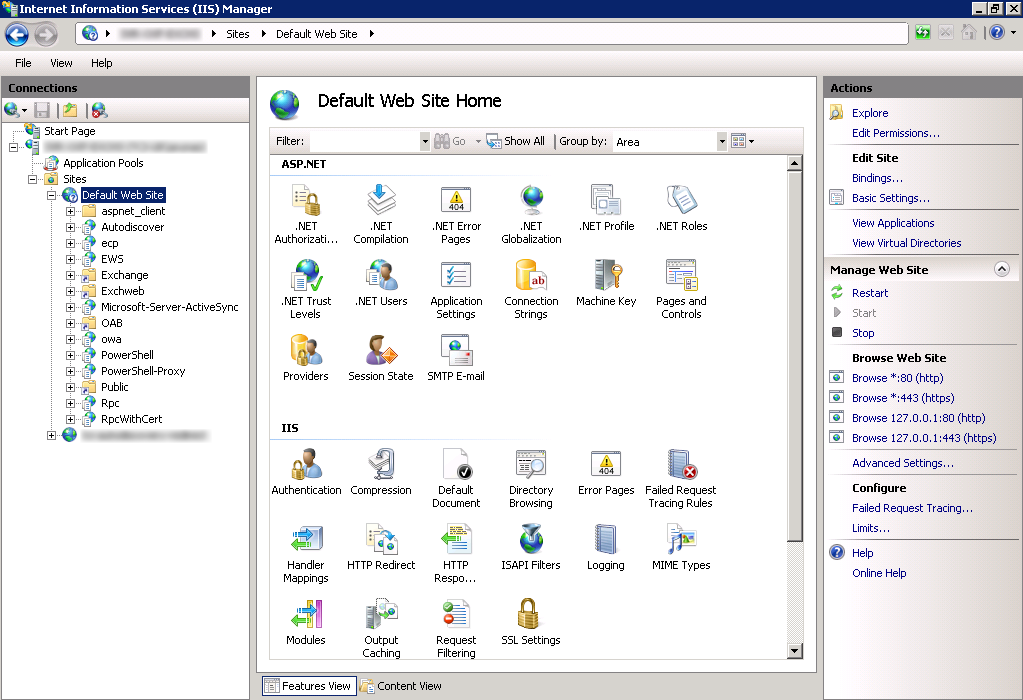1023x700 pixels.
Task: Select Application Pools in Connections tree
Action: (x=102, y=163)
